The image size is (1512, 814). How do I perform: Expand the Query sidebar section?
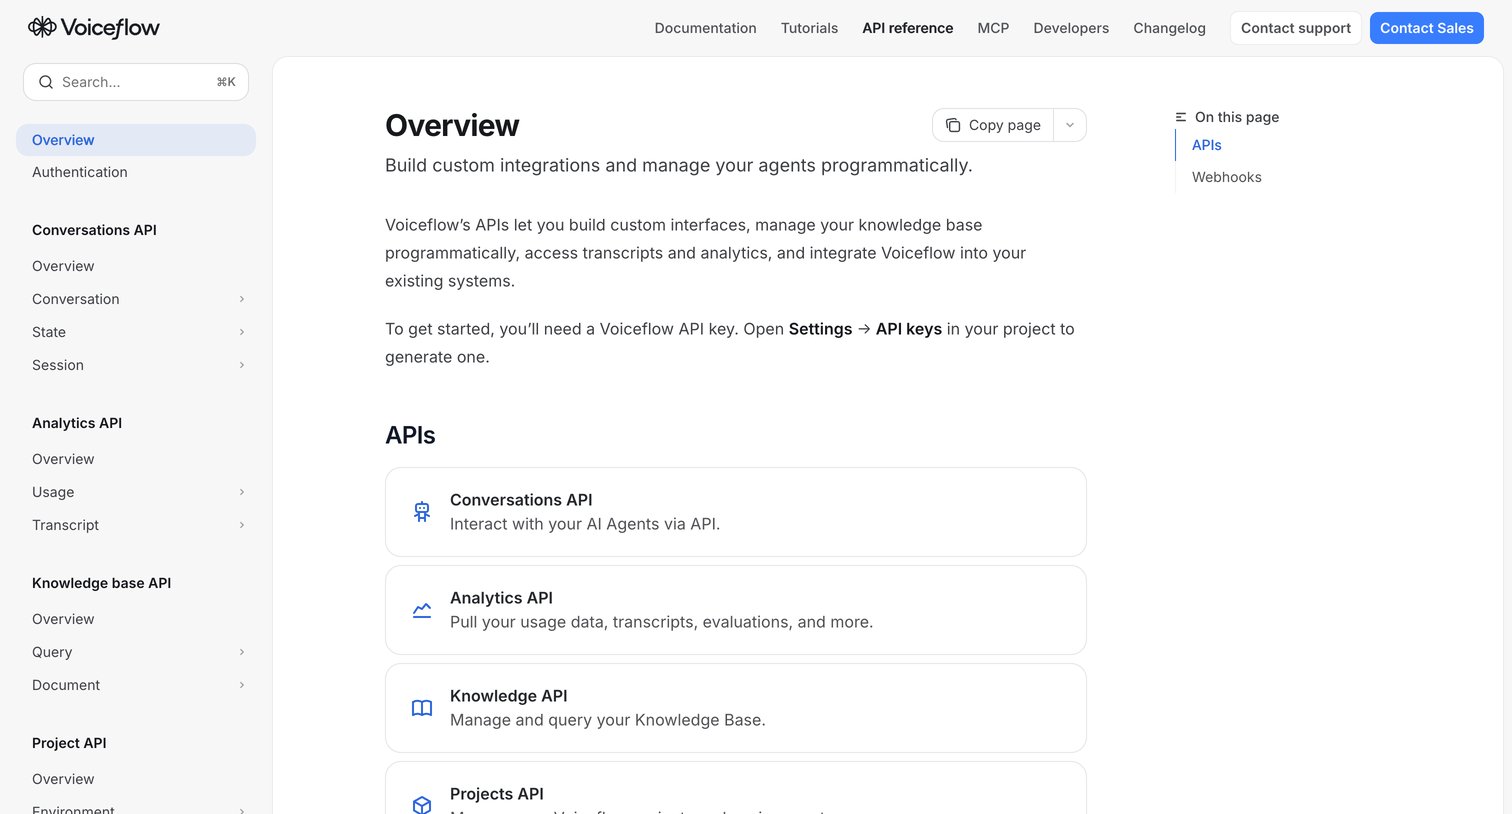242,652
